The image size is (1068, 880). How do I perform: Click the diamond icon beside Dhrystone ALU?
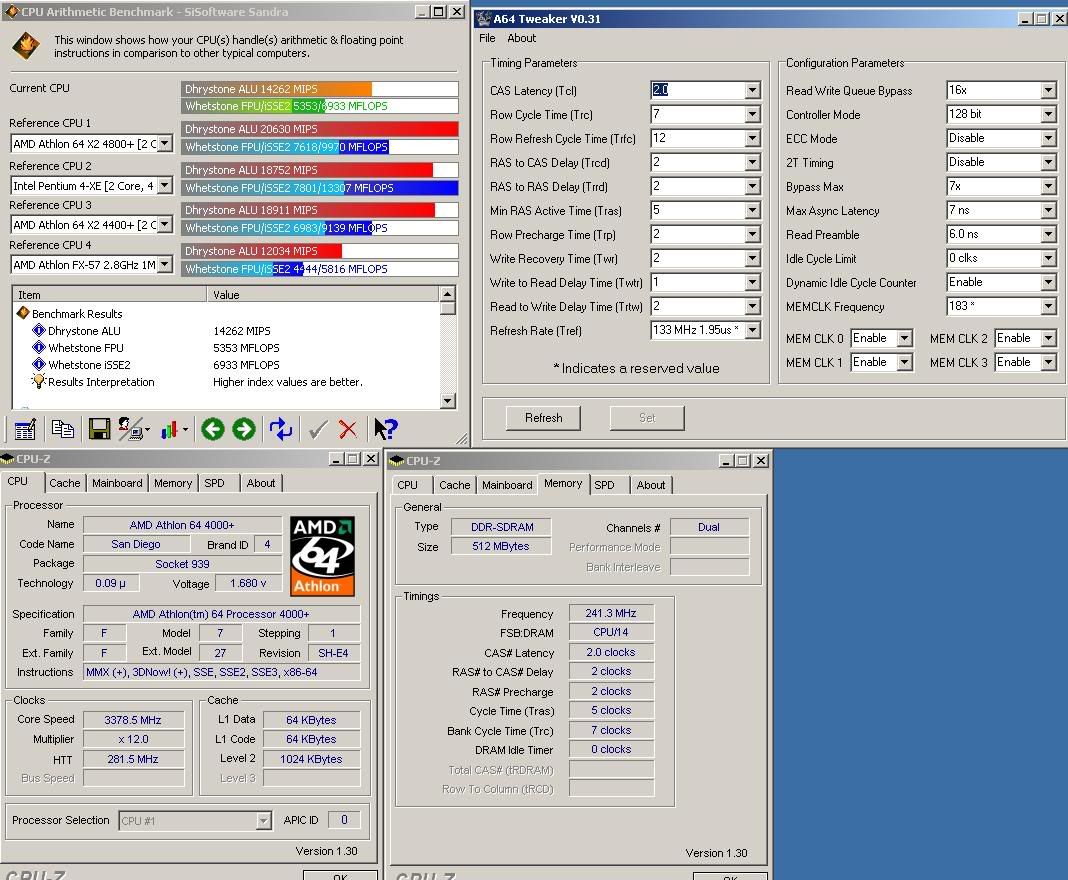point(39,330)
